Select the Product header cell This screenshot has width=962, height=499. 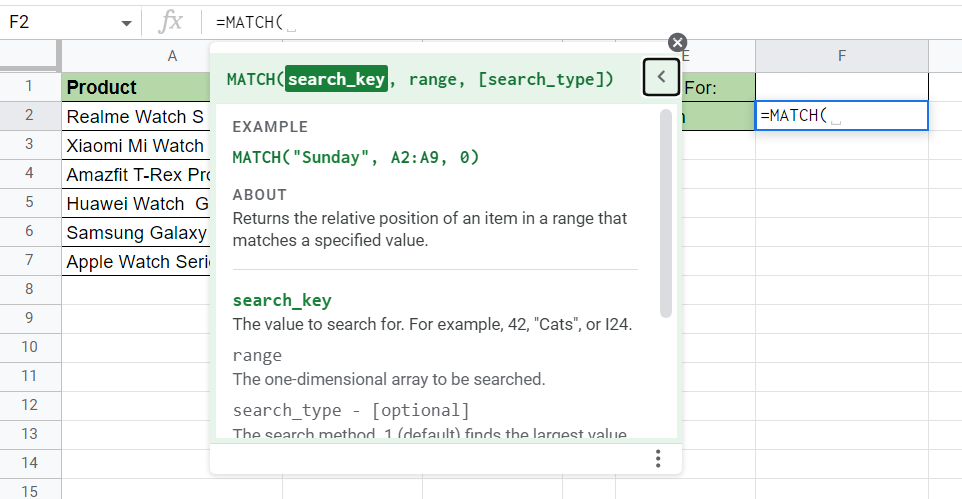(x=136, y=87)
